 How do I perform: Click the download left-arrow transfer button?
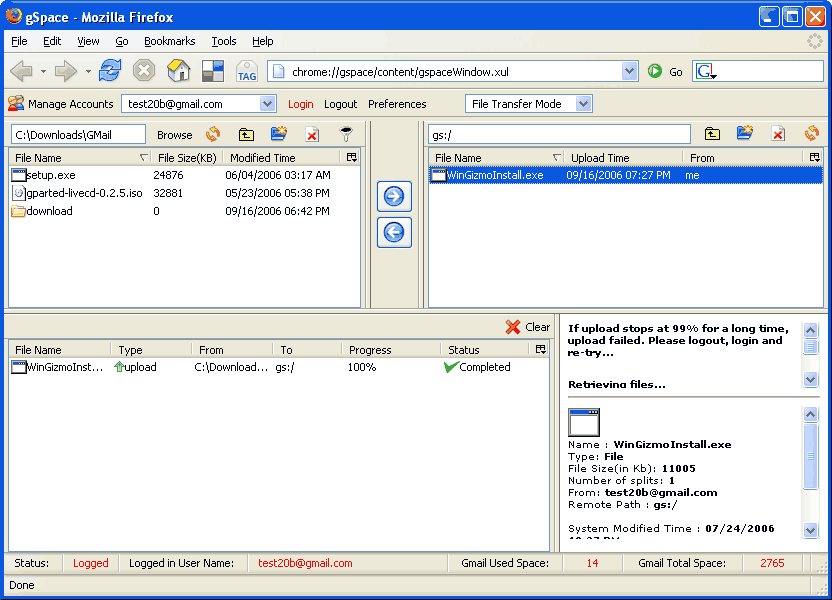pos(394,232)
